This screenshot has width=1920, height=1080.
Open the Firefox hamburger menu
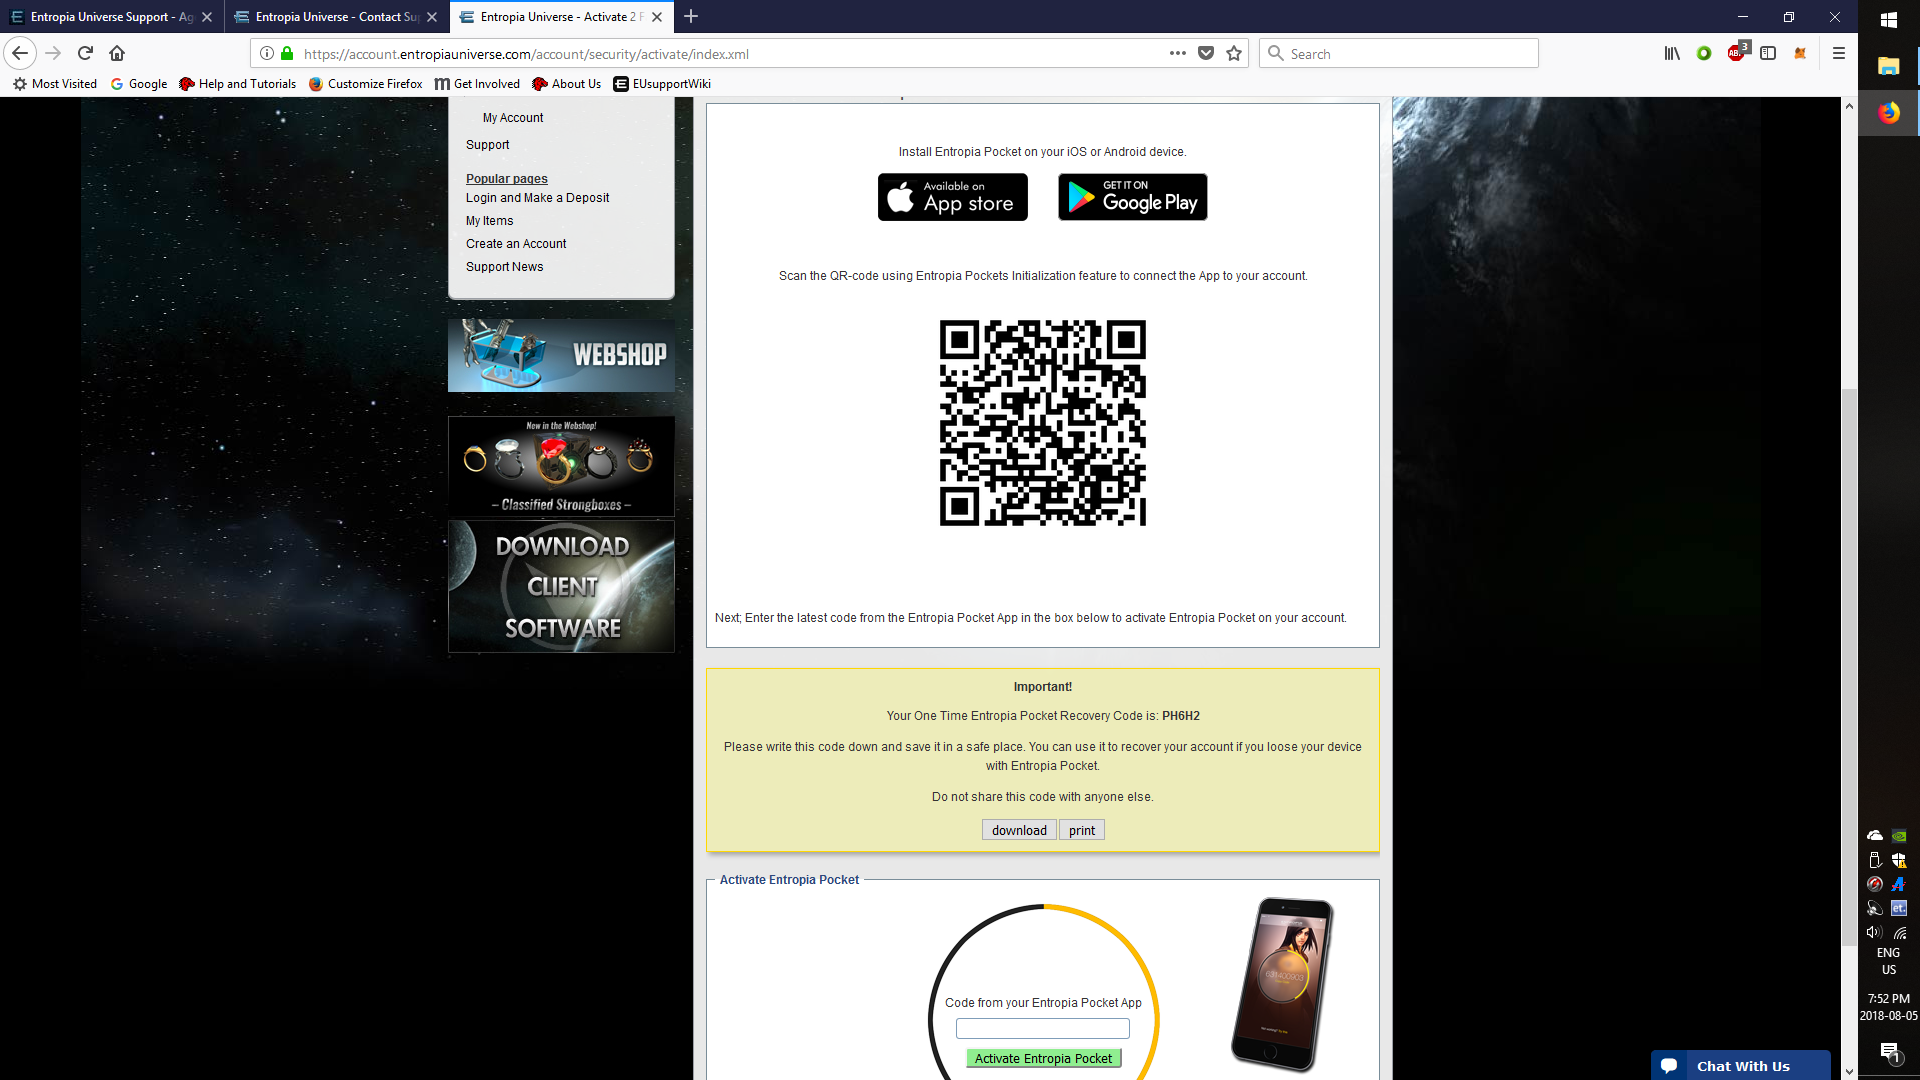pos(1838,53)
